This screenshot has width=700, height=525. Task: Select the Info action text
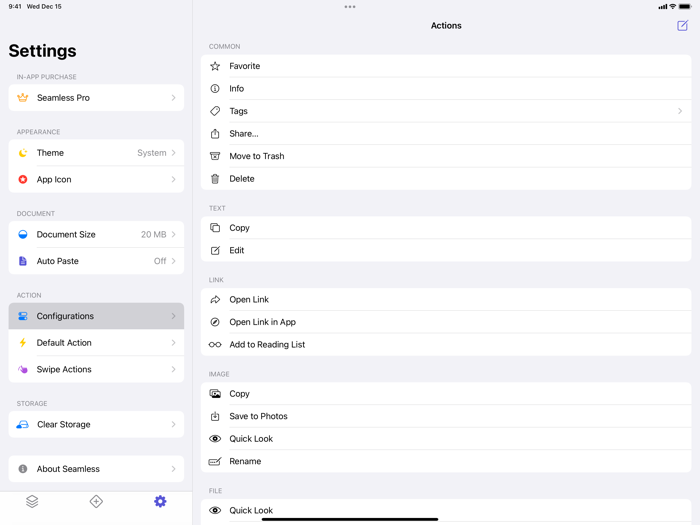236,88
